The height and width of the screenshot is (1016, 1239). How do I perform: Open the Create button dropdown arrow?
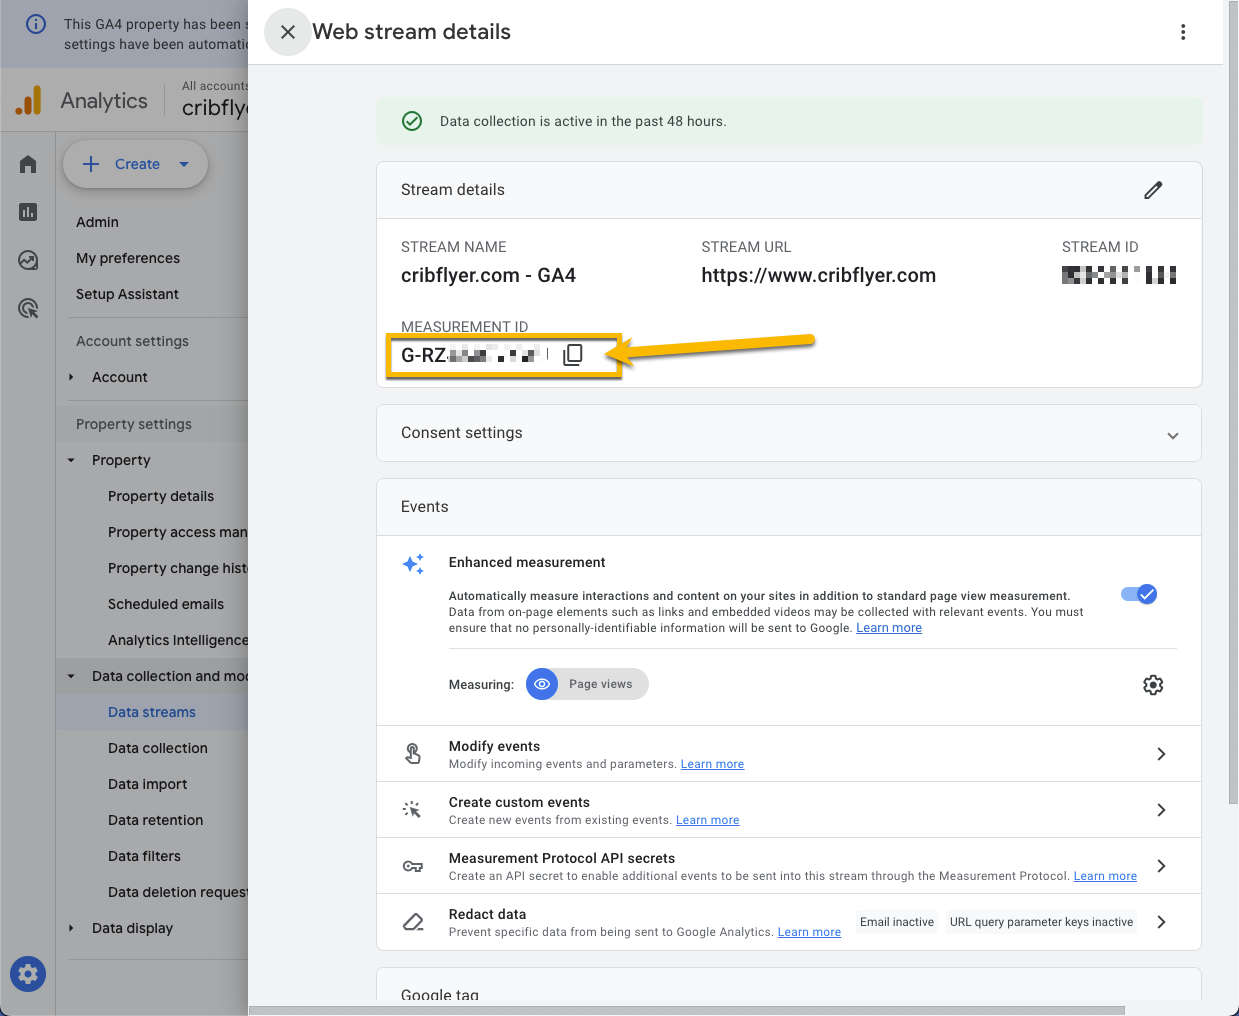coord(184,164)
